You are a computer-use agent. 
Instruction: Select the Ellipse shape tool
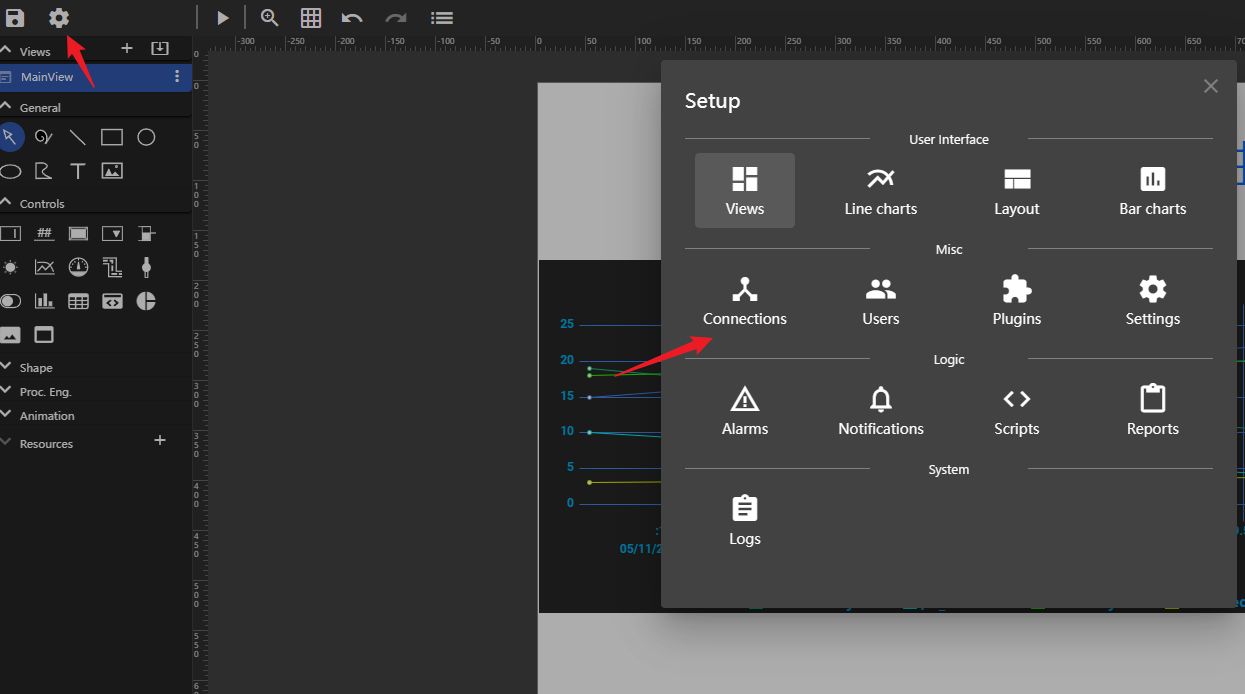10,171
